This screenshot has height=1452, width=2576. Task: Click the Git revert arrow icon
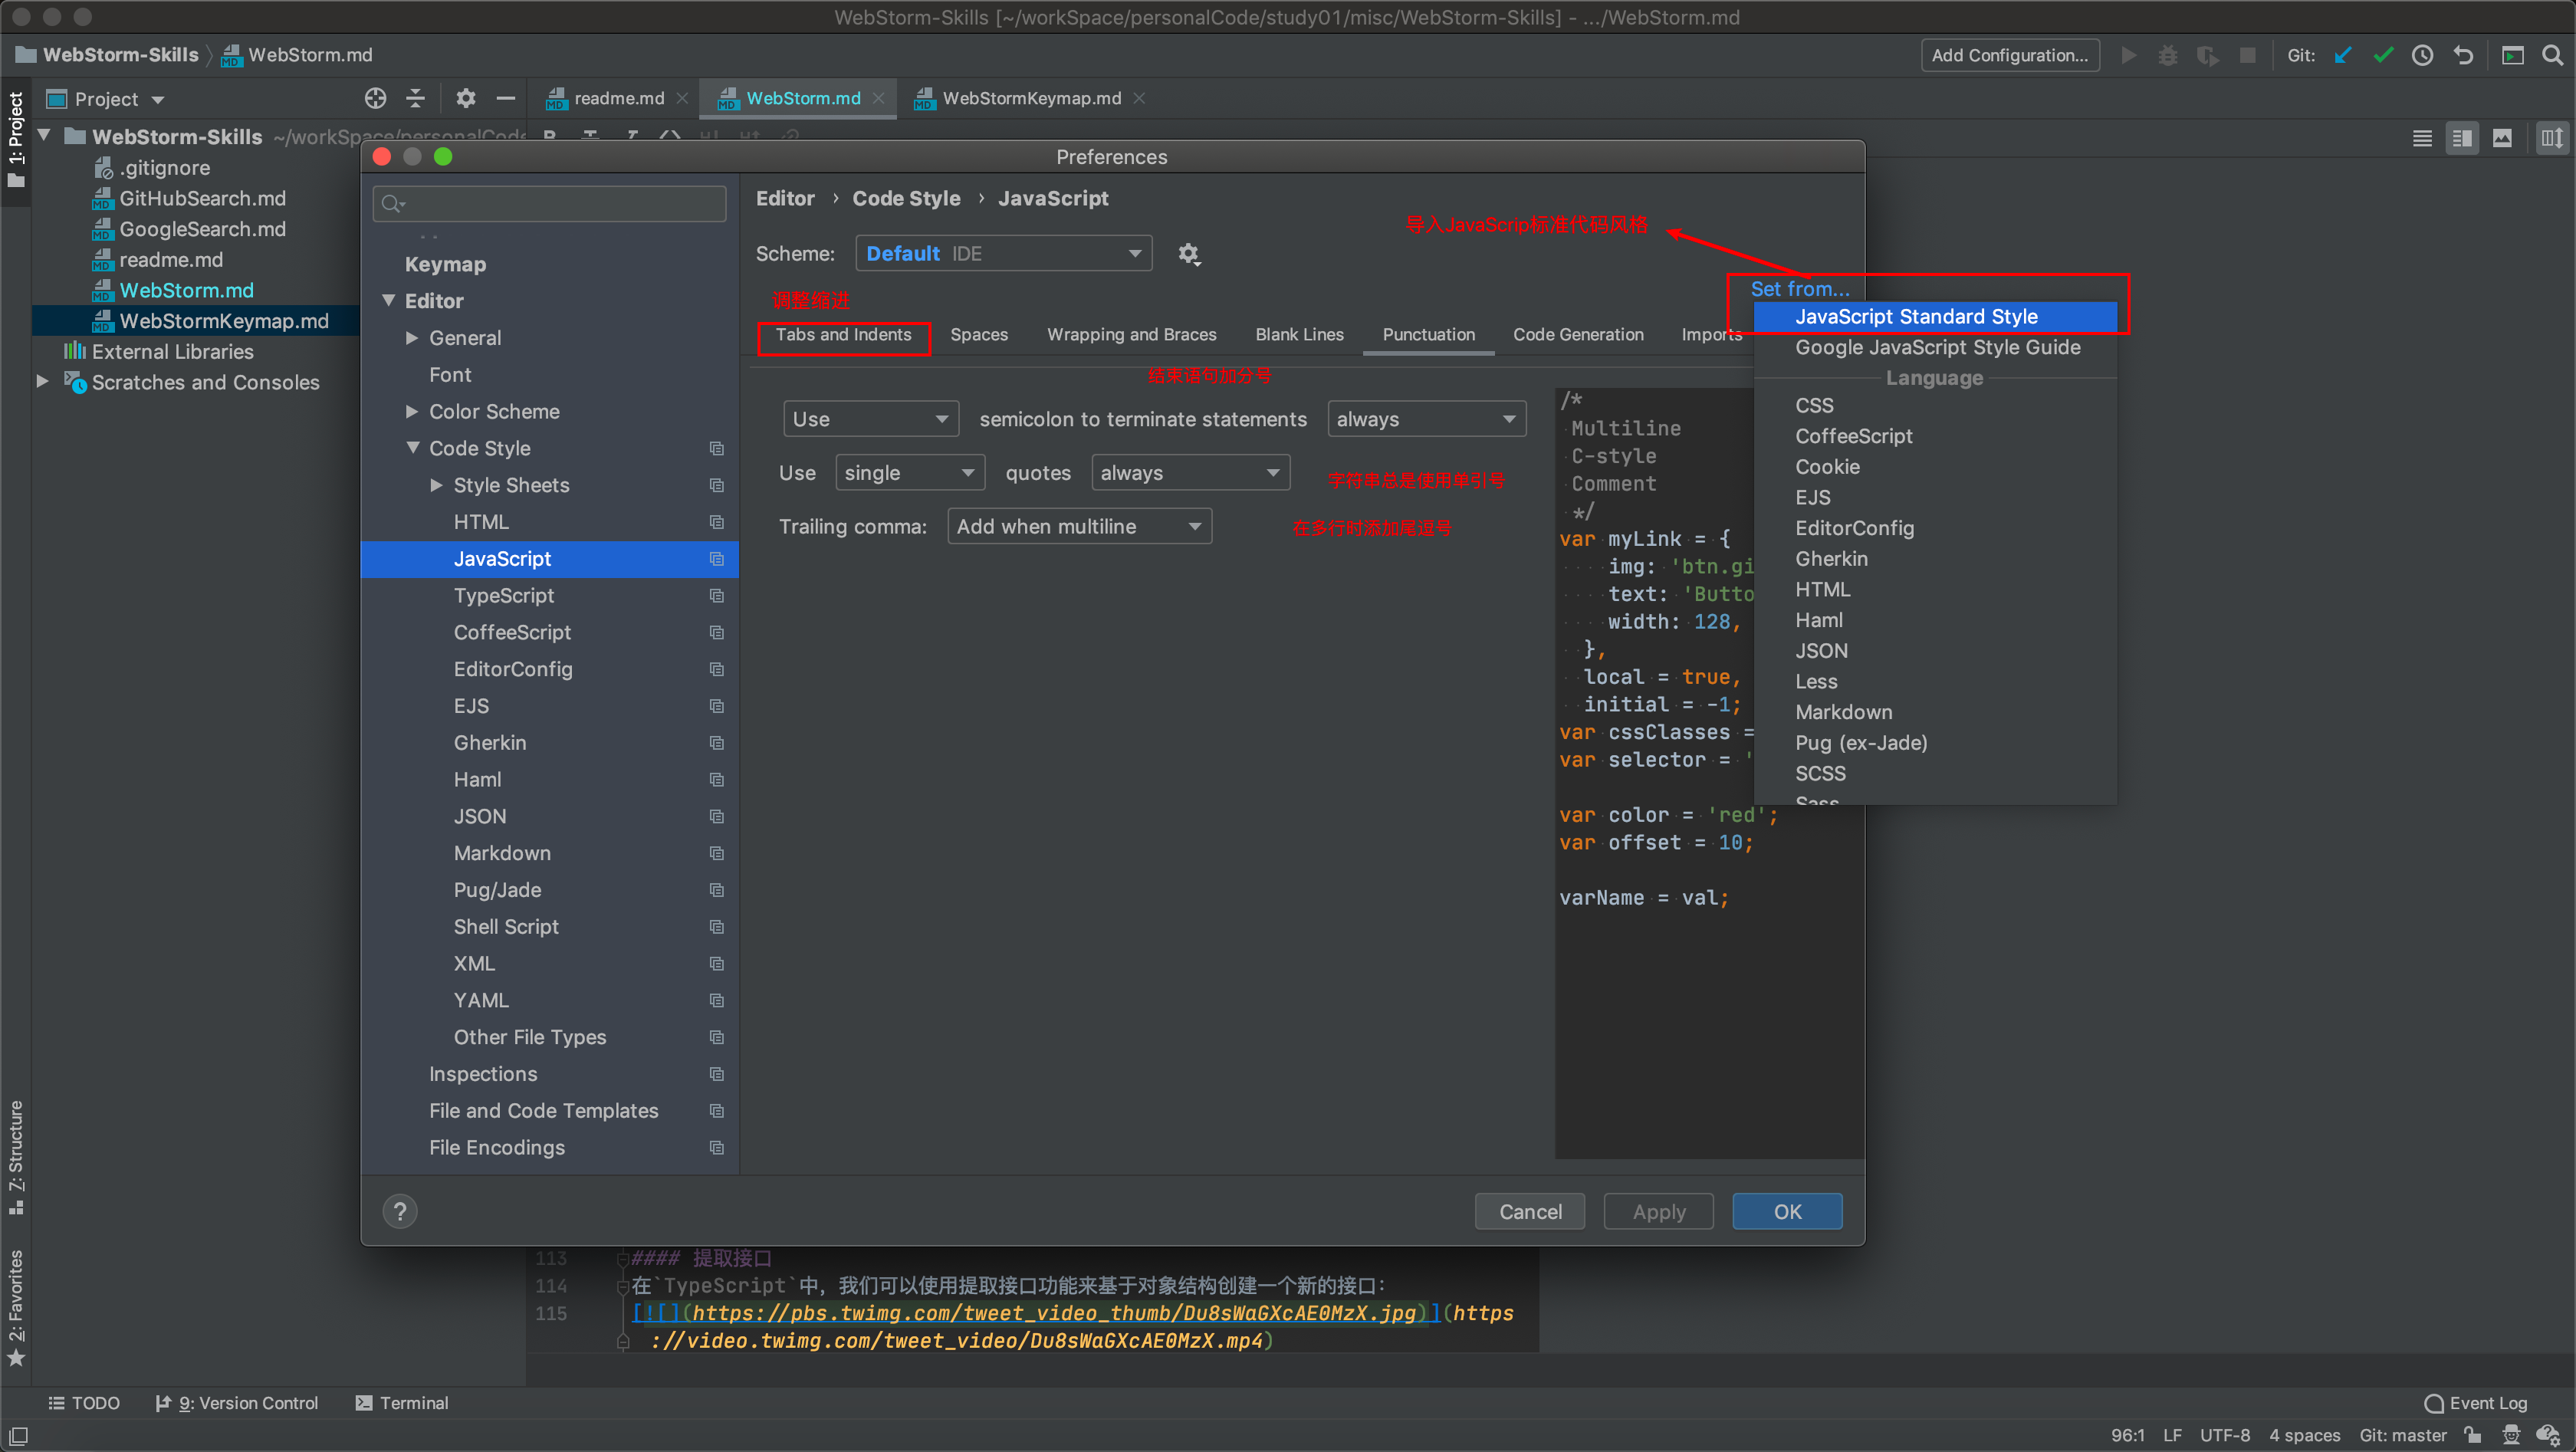(2463, 55)
